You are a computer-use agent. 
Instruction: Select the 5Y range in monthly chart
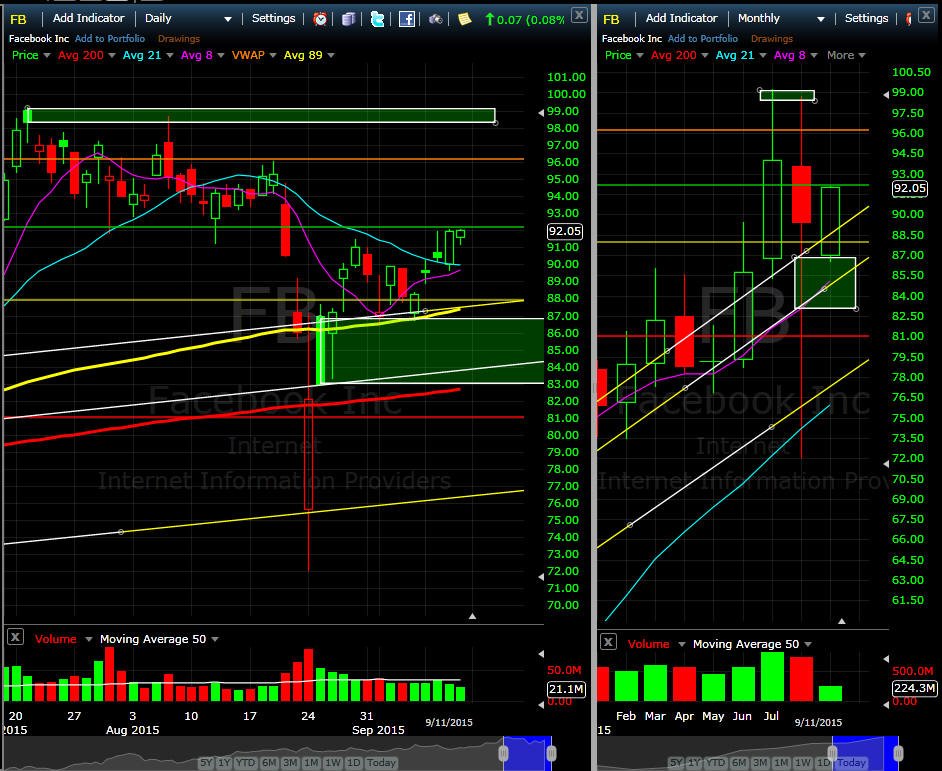(x=676, y=763)
